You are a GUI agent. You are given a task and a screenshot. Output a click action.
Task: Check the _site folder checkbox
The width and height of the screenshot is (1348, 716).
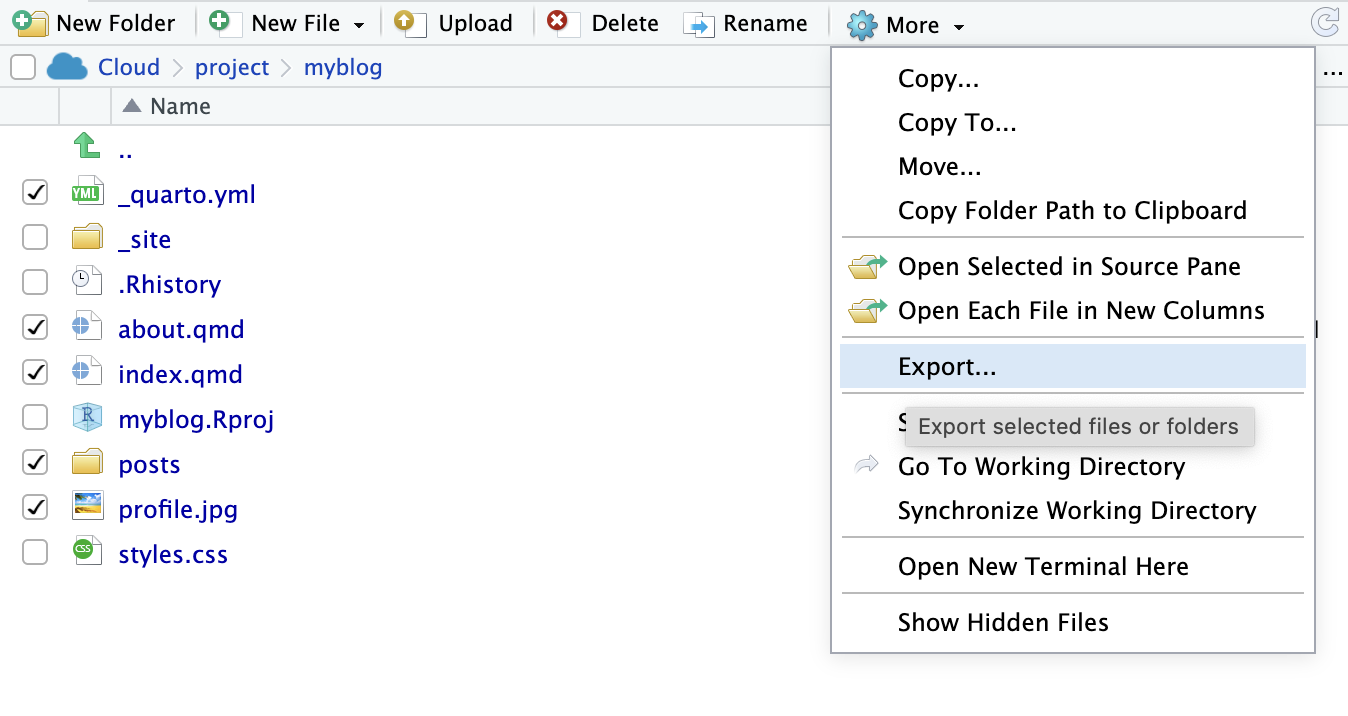click(x=34, y=237)
